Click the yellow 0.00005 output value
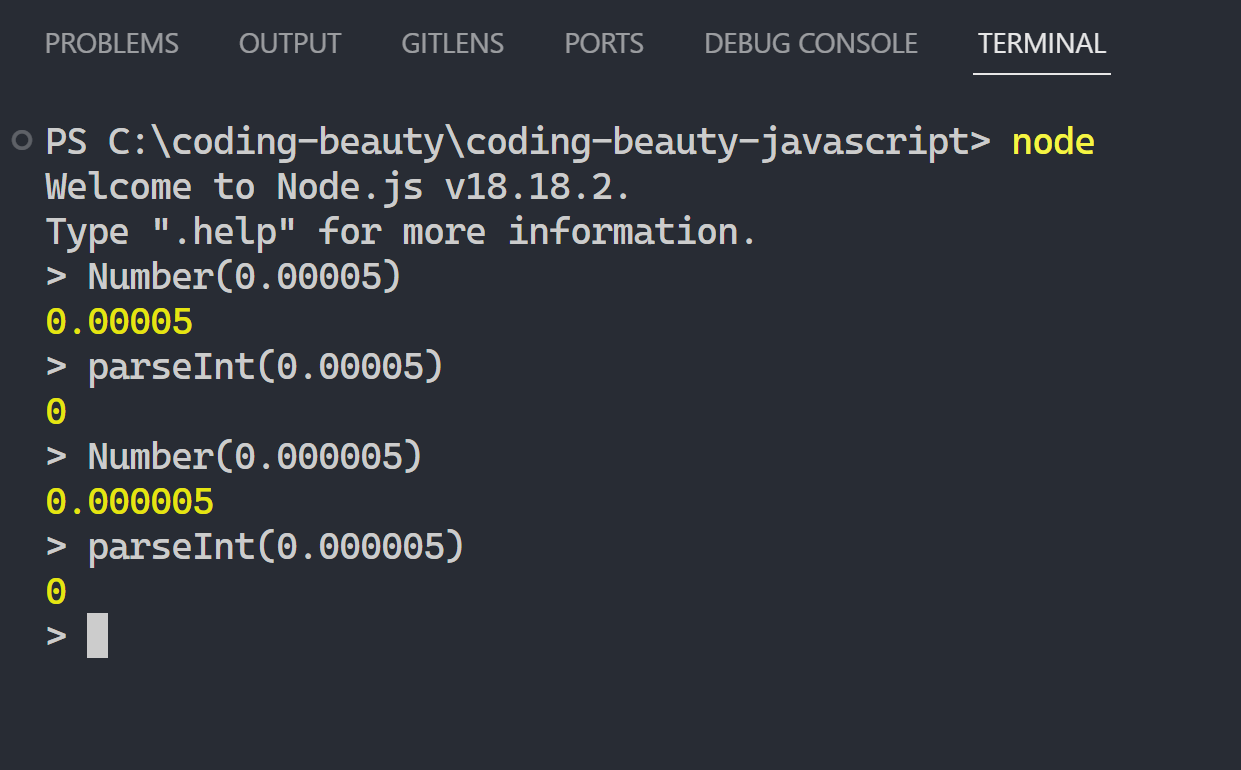This screenshot has height=770, width=1241. coord(119,322)
